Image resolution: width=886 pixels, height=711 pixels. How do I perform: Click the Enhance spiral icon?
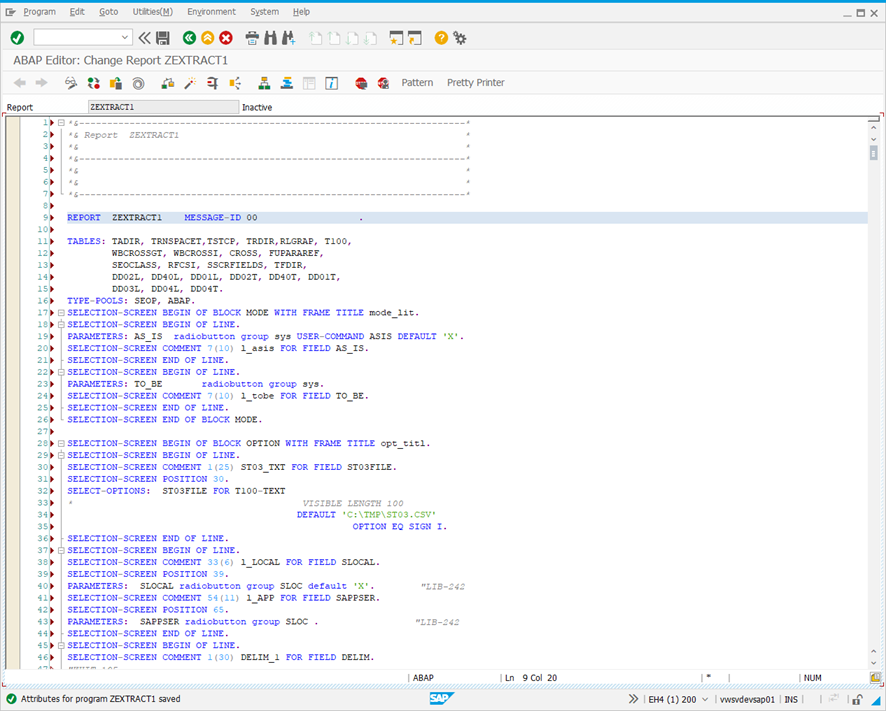pyautogui.click(x=138, y=83)
